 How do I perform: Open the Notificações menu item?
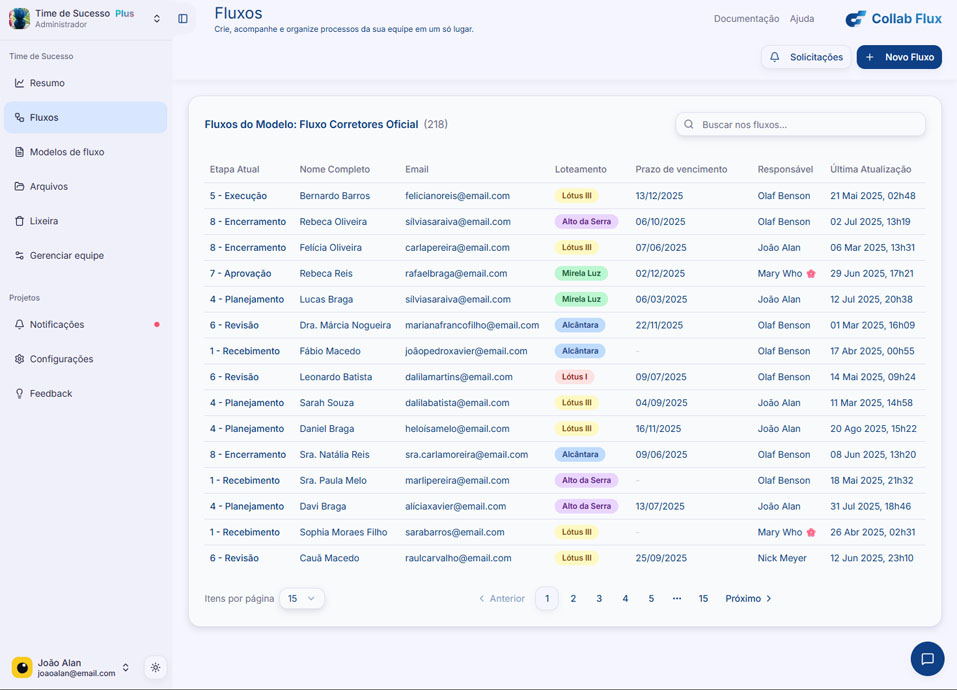coord(57,325)
